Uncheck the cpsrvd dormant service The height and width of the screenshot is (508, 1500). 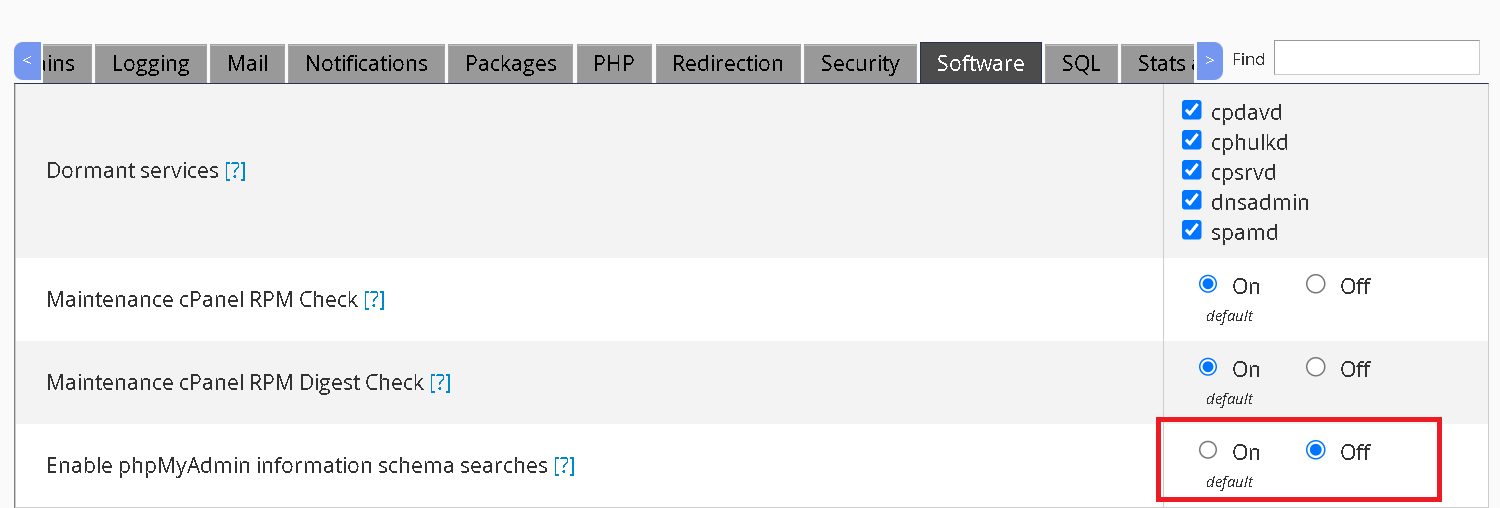[x=1191, y=170]
